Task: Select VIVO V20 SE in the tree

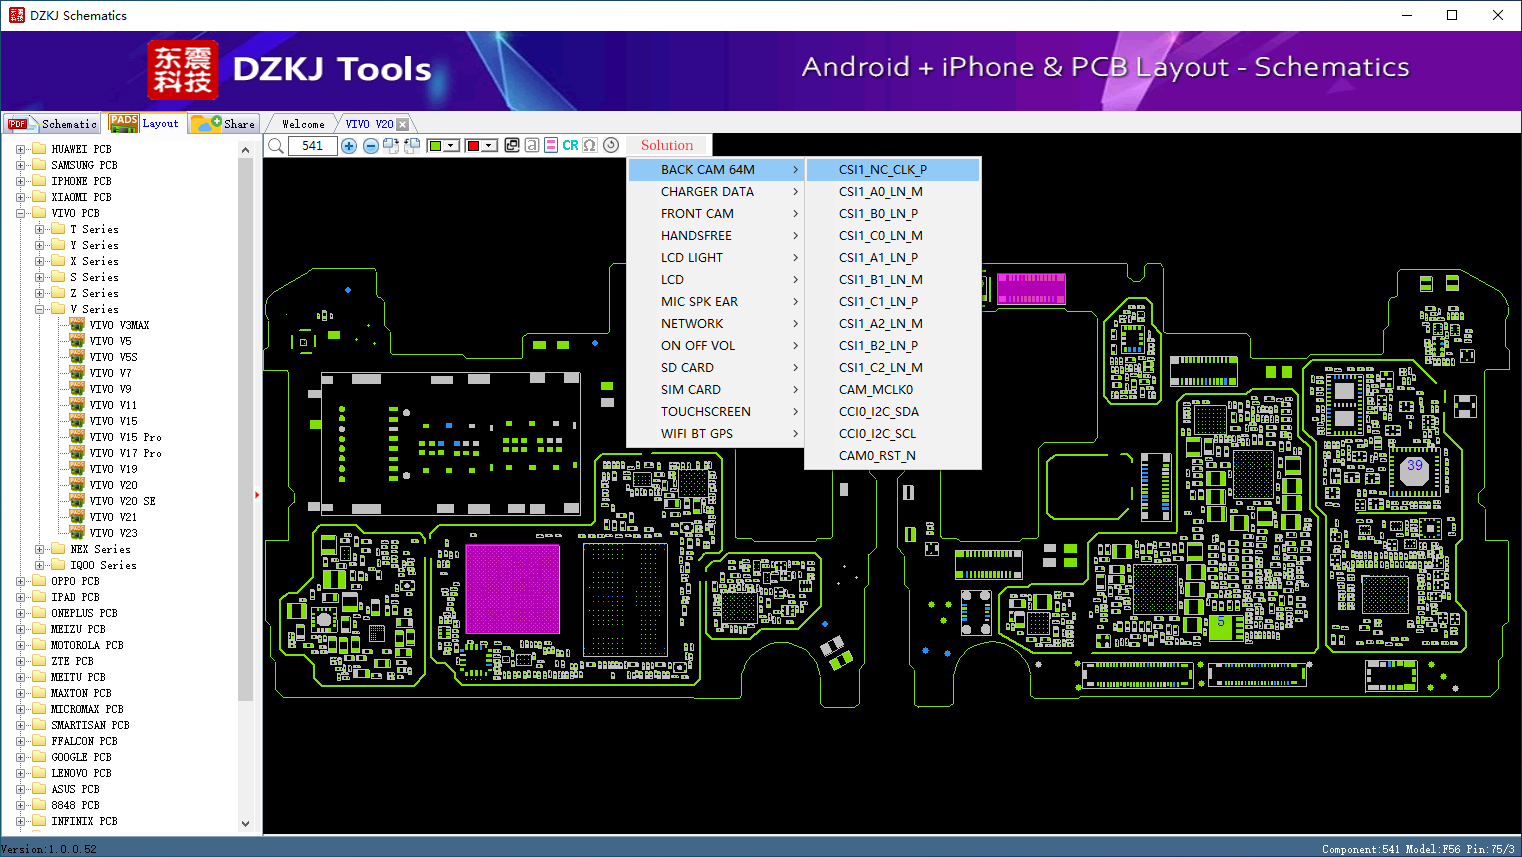Action: (x=122, y=501)
